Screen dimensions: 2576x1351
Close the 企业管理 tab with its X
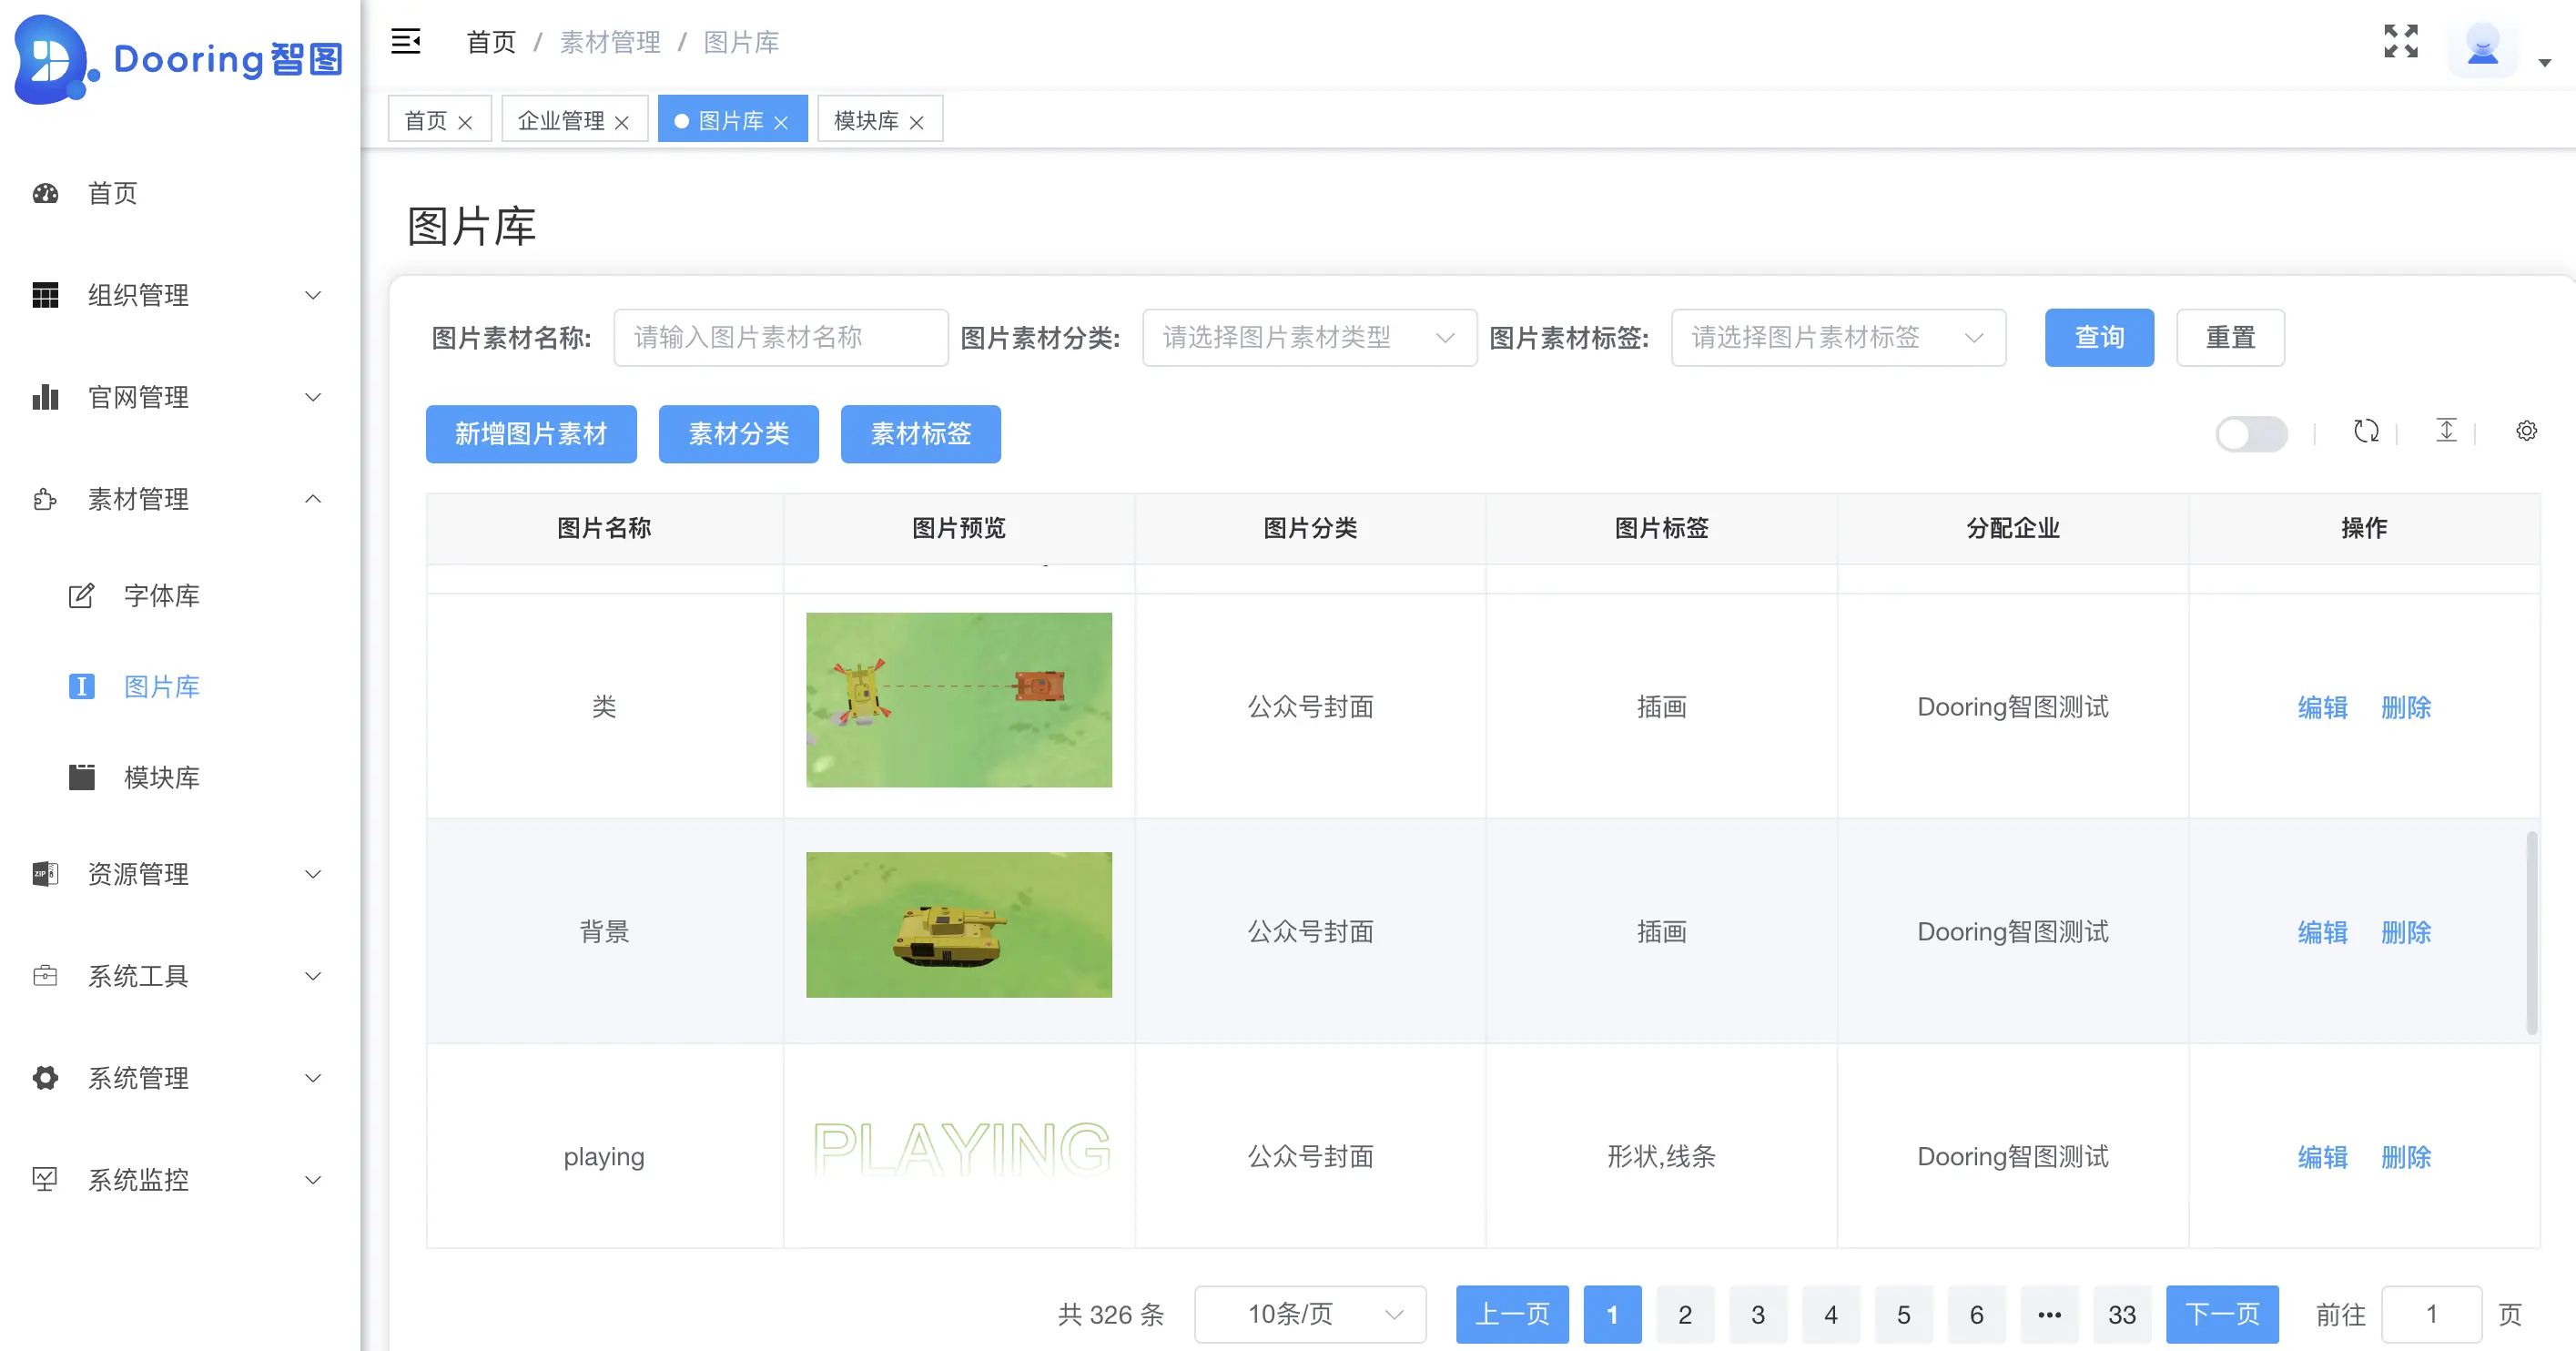(x=622, y=122)
